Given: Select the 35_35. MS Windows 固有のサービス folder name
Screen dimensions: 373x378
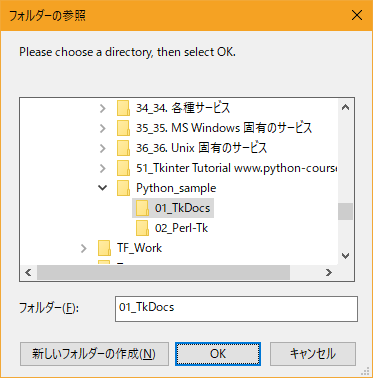Looking at the screenshot, I should point(224,128).
